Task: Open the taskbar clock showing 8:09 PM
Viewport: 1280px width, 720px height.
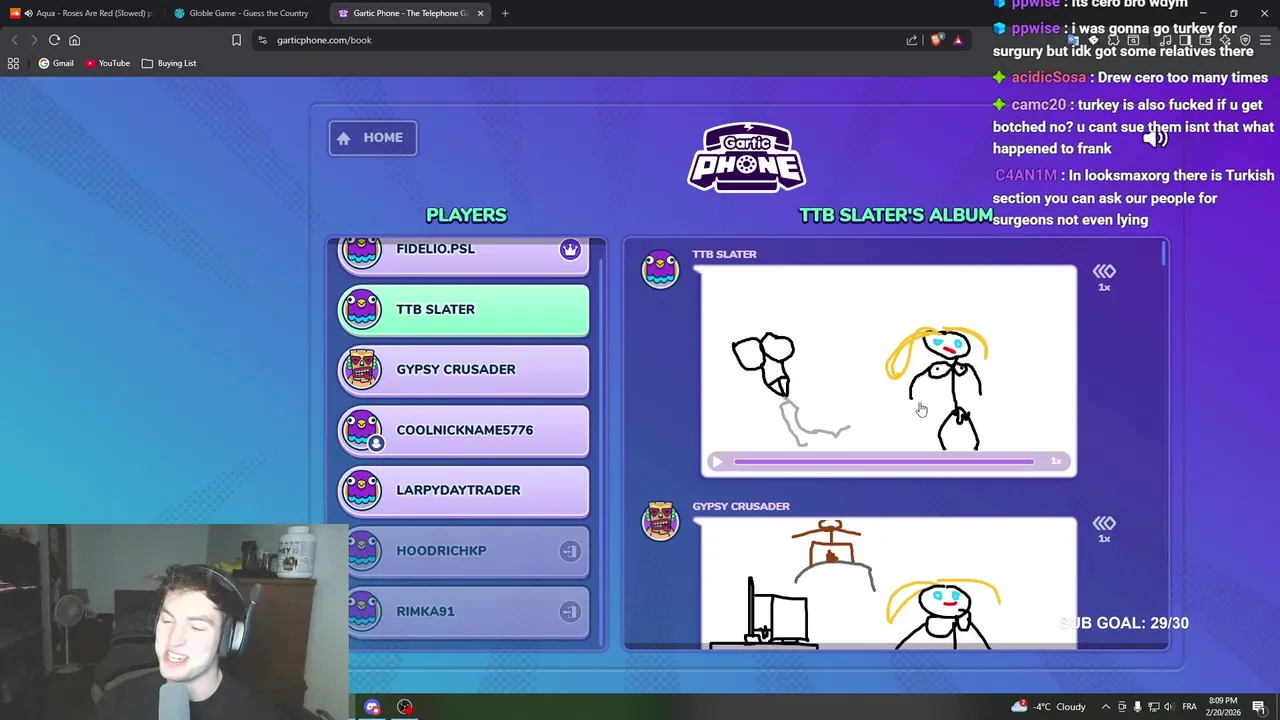Action: coord(1222,707)
